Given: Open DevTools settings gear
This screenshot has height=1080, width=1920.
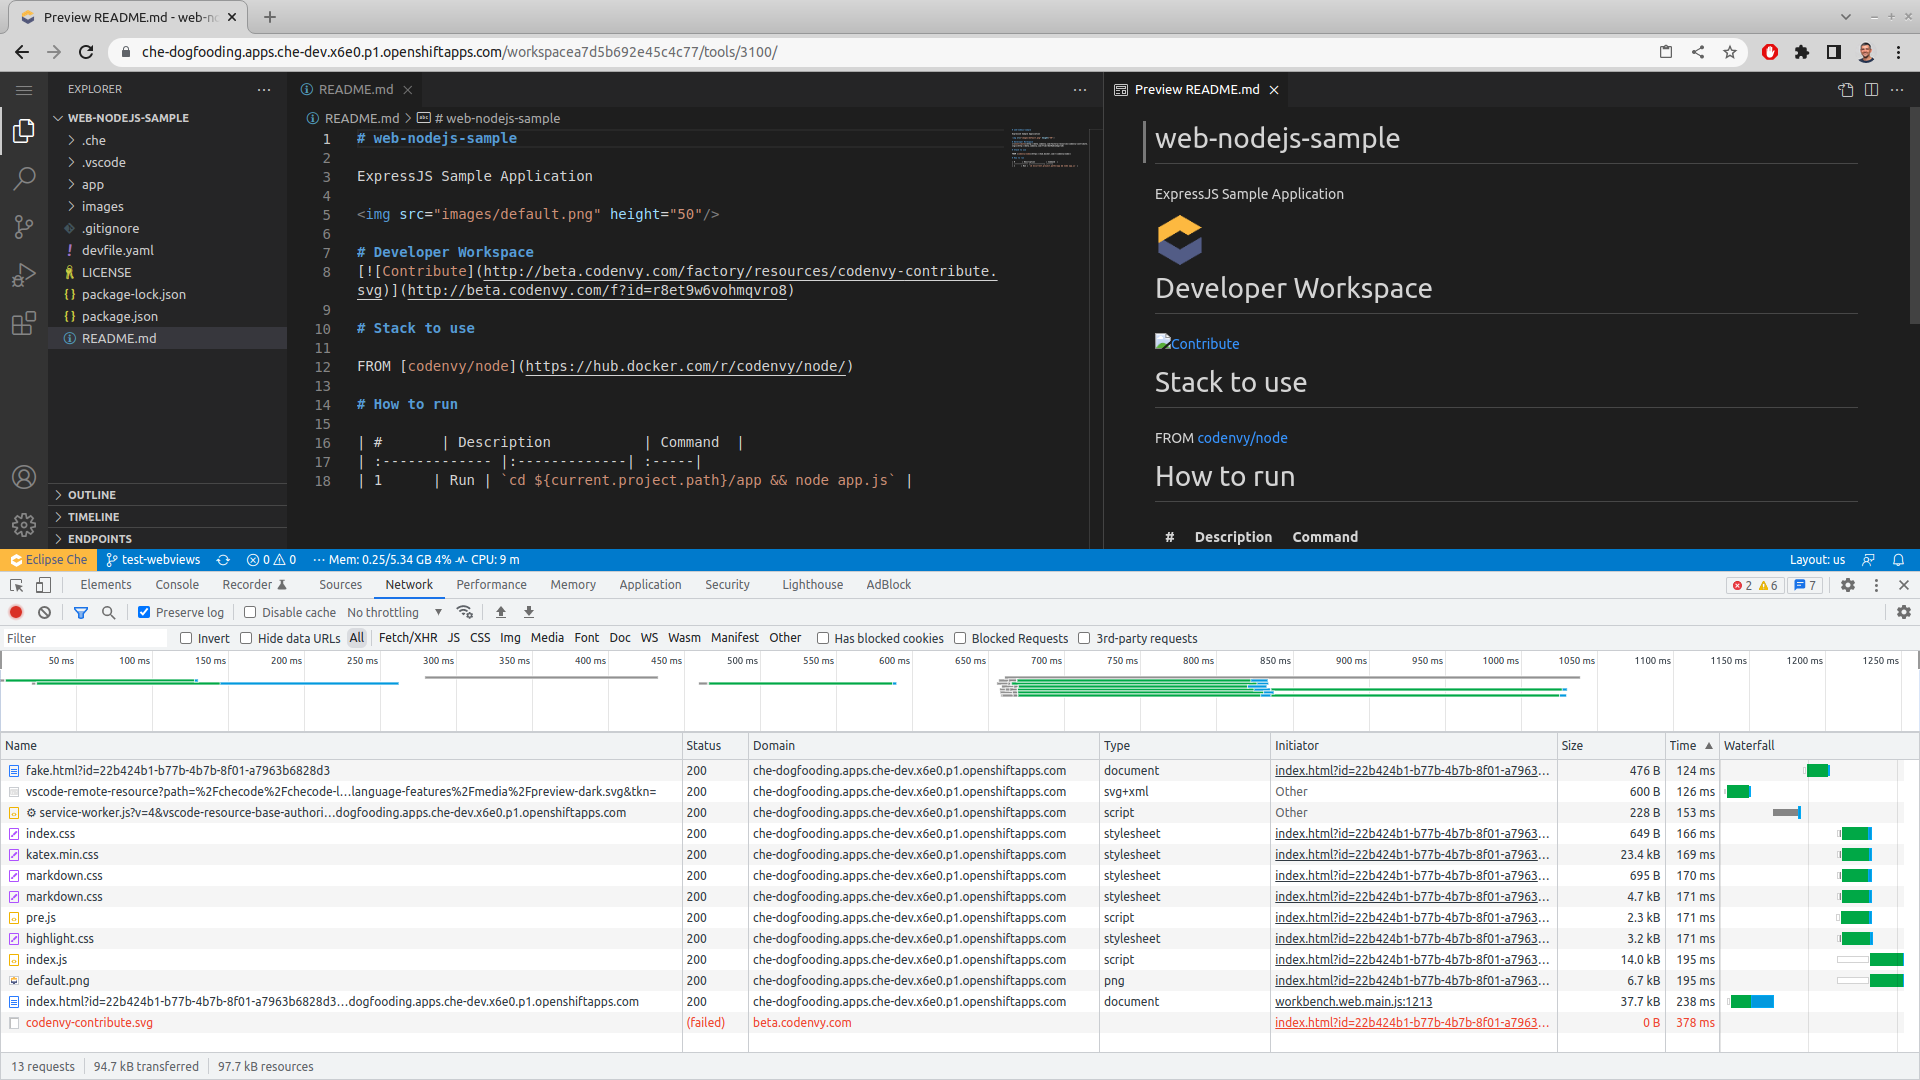Looking at the screenshot, I should [x=1848, y=585].
